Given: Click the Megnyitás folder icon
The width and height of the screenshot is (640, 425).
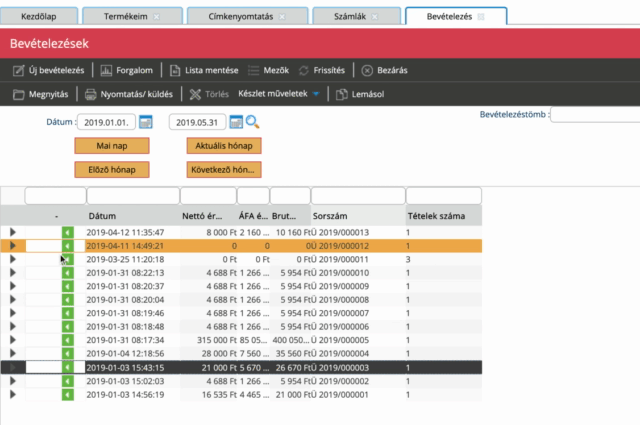Looking at the screenshot, I should pyautogui.click(x=18, y=94).
